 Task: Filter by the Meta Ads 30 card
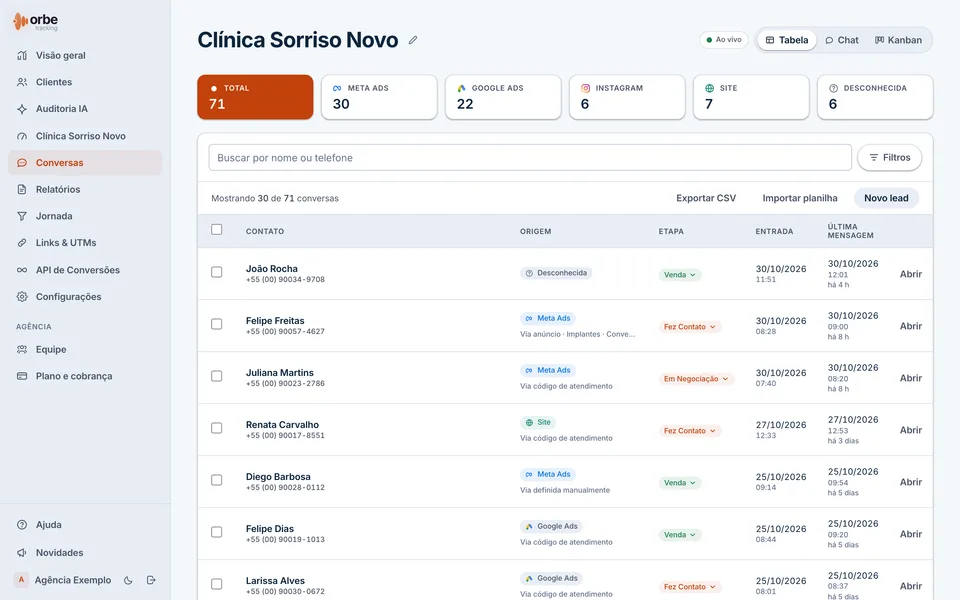point(379,97)
